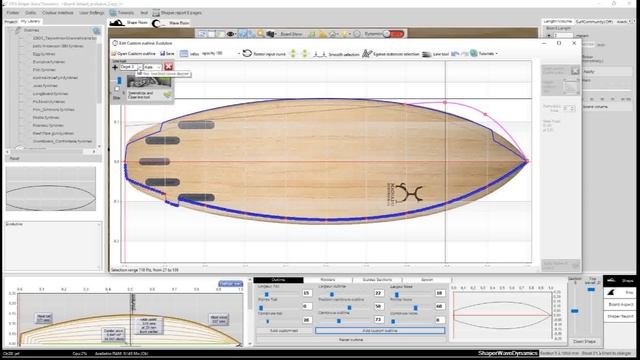The width and height of the screenshot is (640, 360).
Task: Click the first green up-down arrows icon
Action: [x=293, y=53]
